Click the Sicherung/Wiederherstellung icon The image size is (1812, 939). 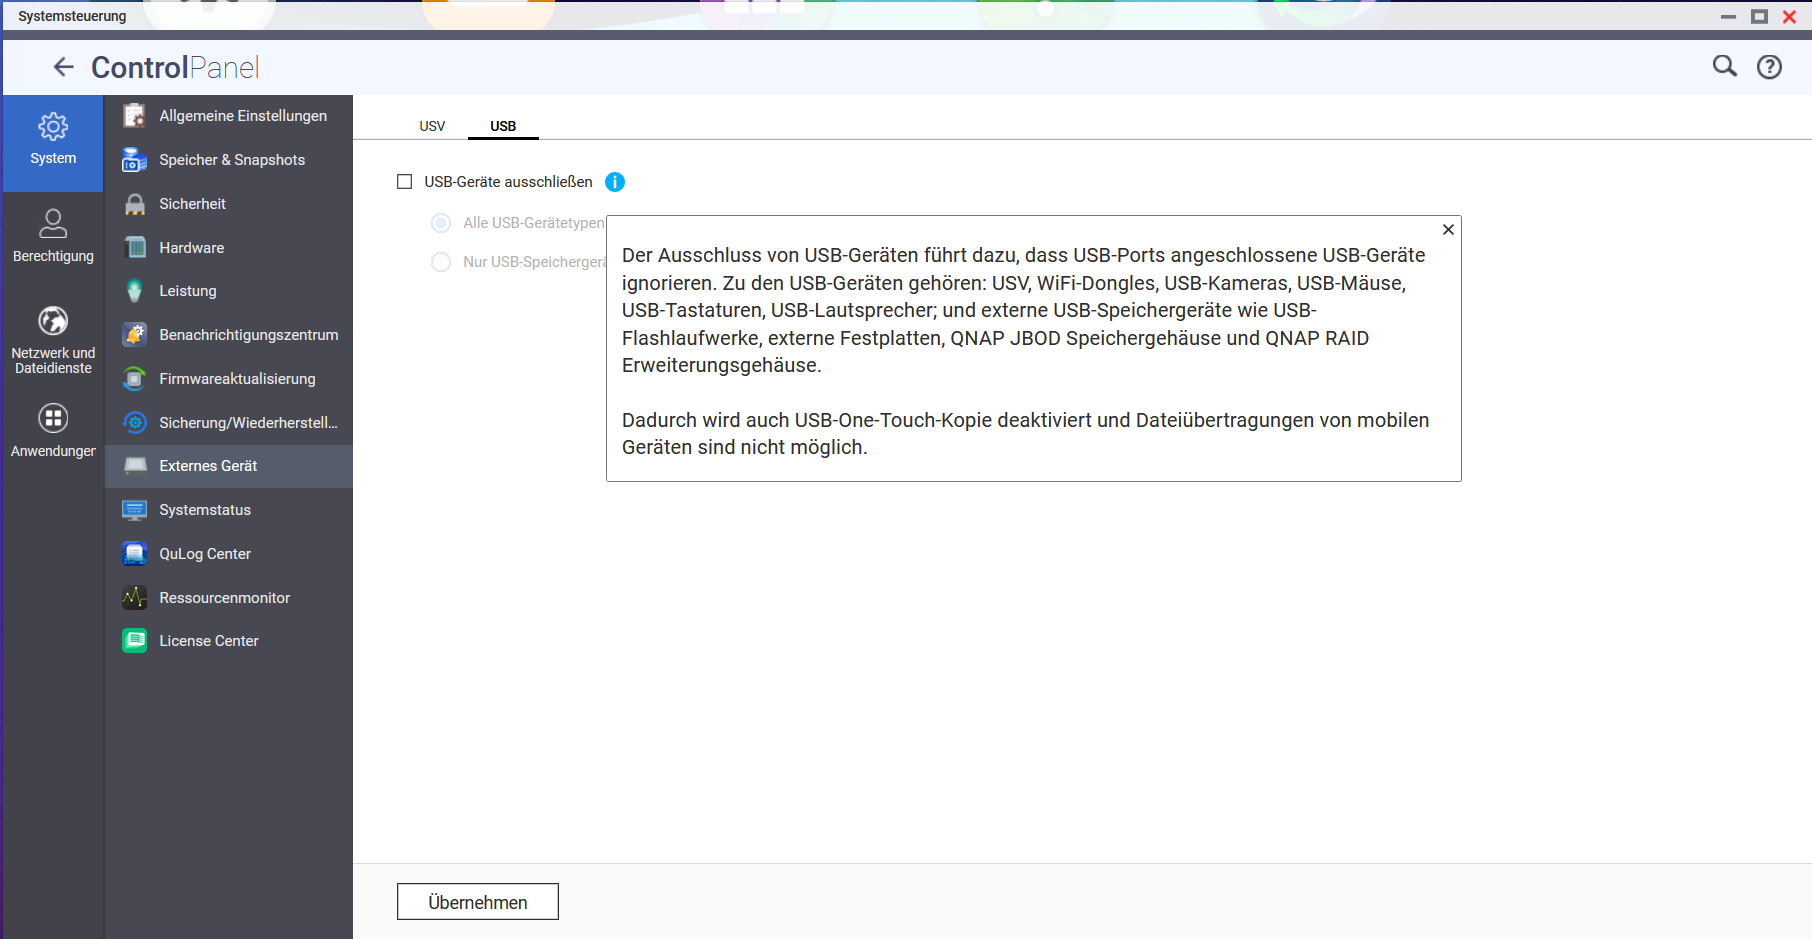pyautogui.click(x=135, y=423)
